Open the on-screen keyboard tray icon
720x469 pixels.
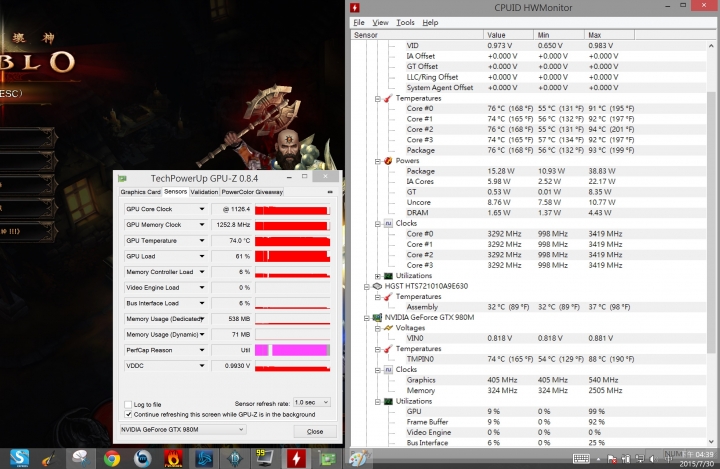581,458
